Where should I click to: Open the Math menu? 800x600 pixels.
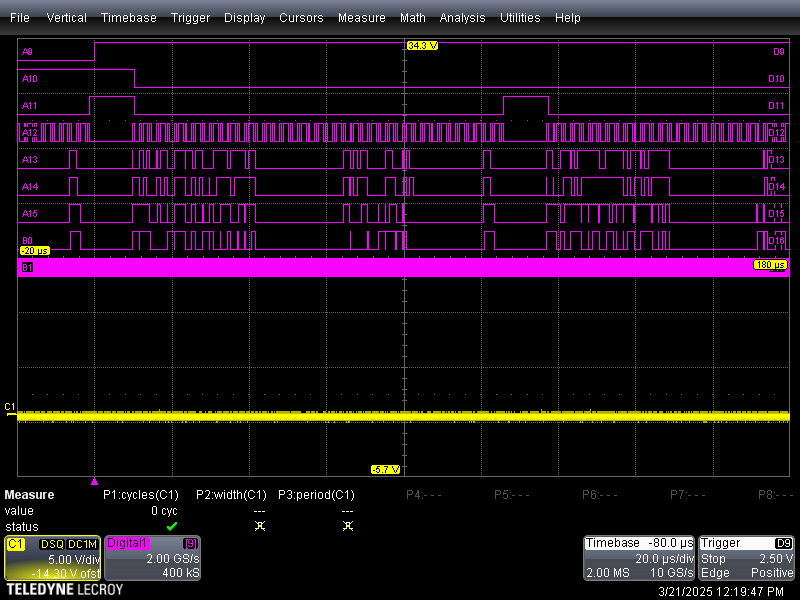(412, 17)
